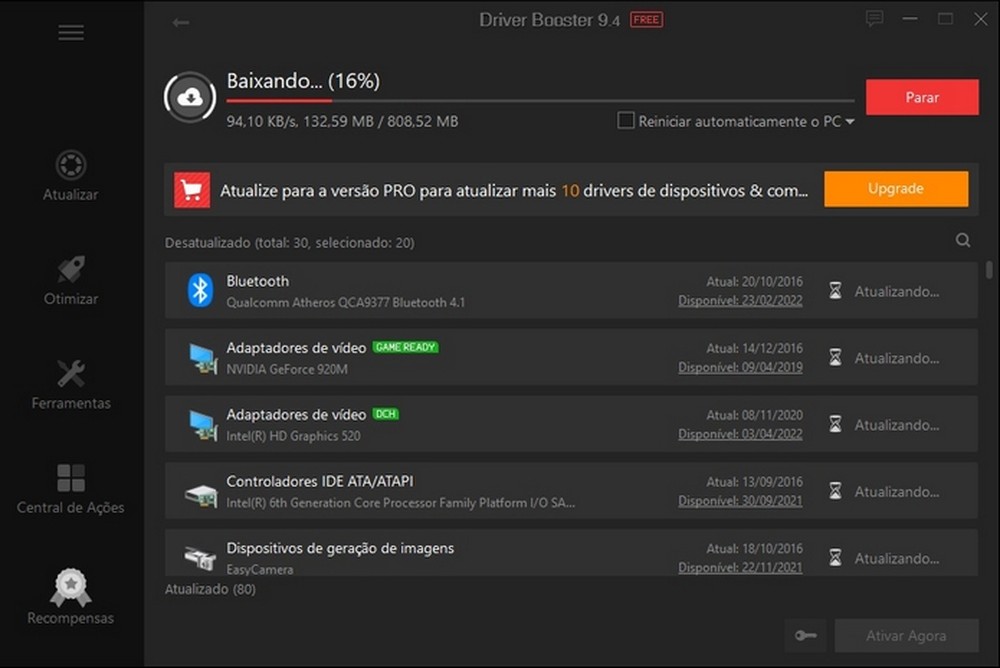Enable Reiniciar automaticamente o PC
Viewport: 1000px width, 668px height.
coord(625,120)
